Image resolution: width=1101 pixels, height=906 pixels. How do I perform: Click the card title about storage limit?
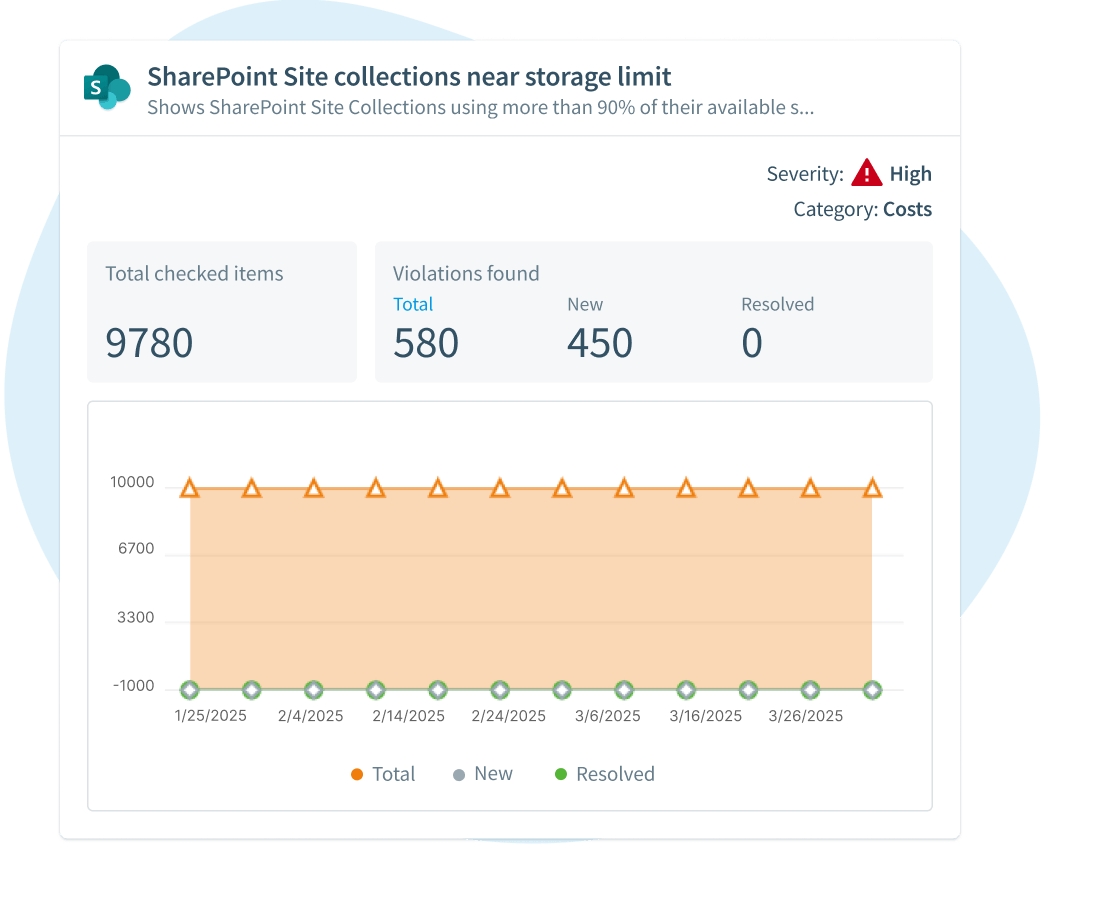409,77
